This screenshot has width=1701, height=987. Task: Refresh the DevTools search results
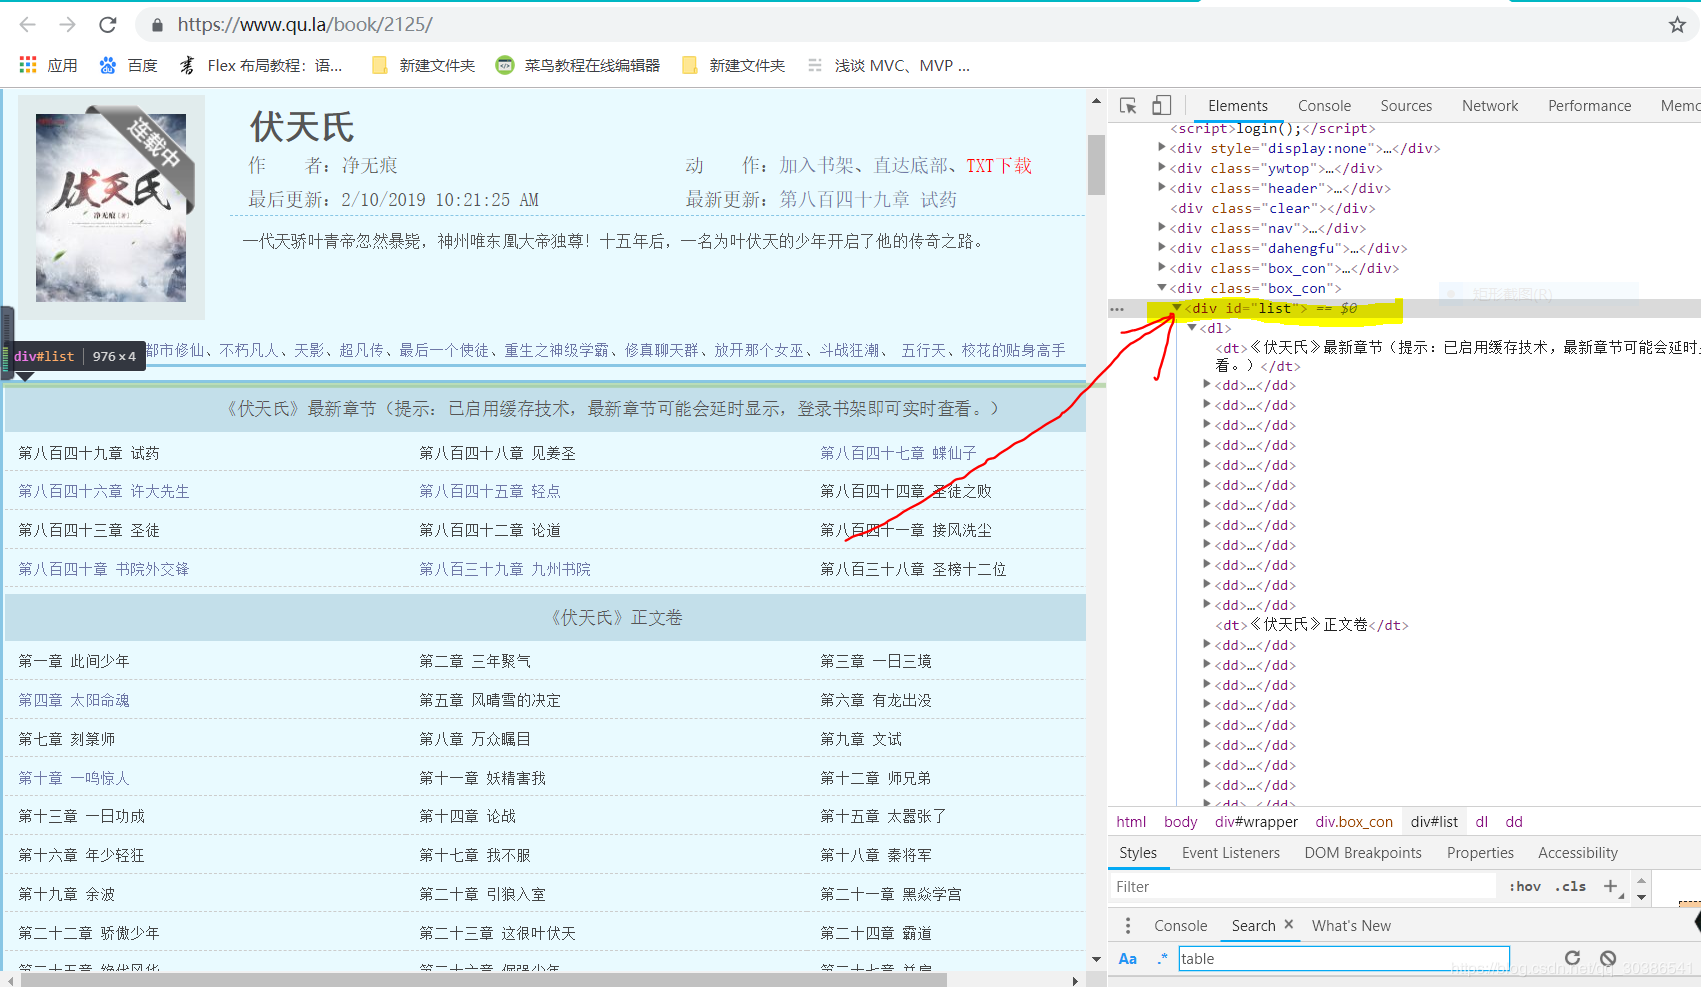pos(1572,958)
